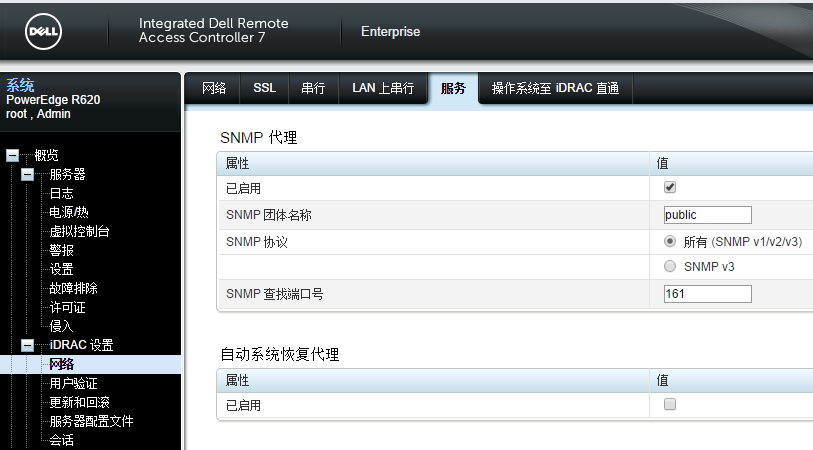Open 服务器配置文件 in the sidebar tree
Image resolution: width=813 pixels, height=450 pixels.
(x=91, y=421)
